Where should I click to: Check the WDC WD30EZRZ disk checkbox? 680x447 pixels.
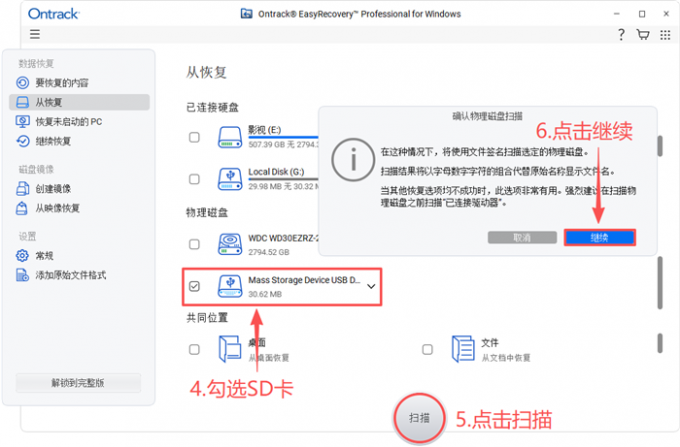[x=194, y=244]
